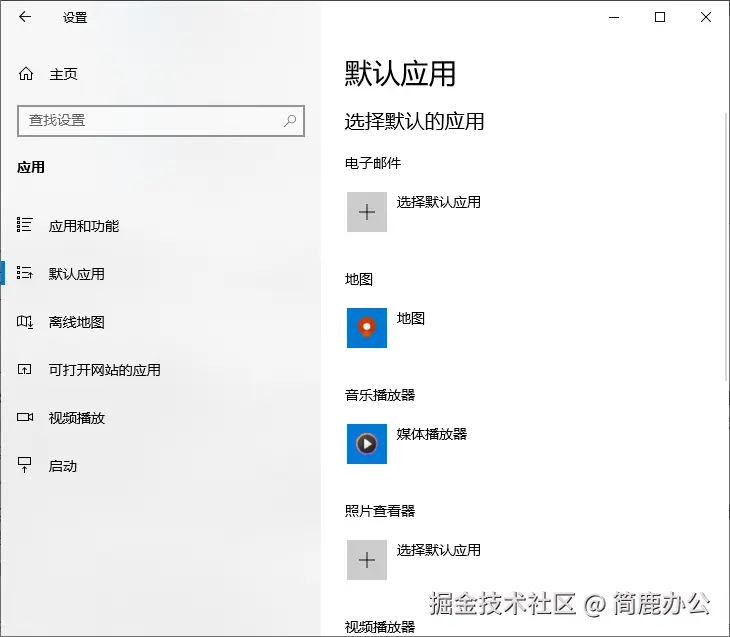Go to 主页 home icon
Image resolution: width=730 pixels, height=637 pixels.
click(26, 74)
